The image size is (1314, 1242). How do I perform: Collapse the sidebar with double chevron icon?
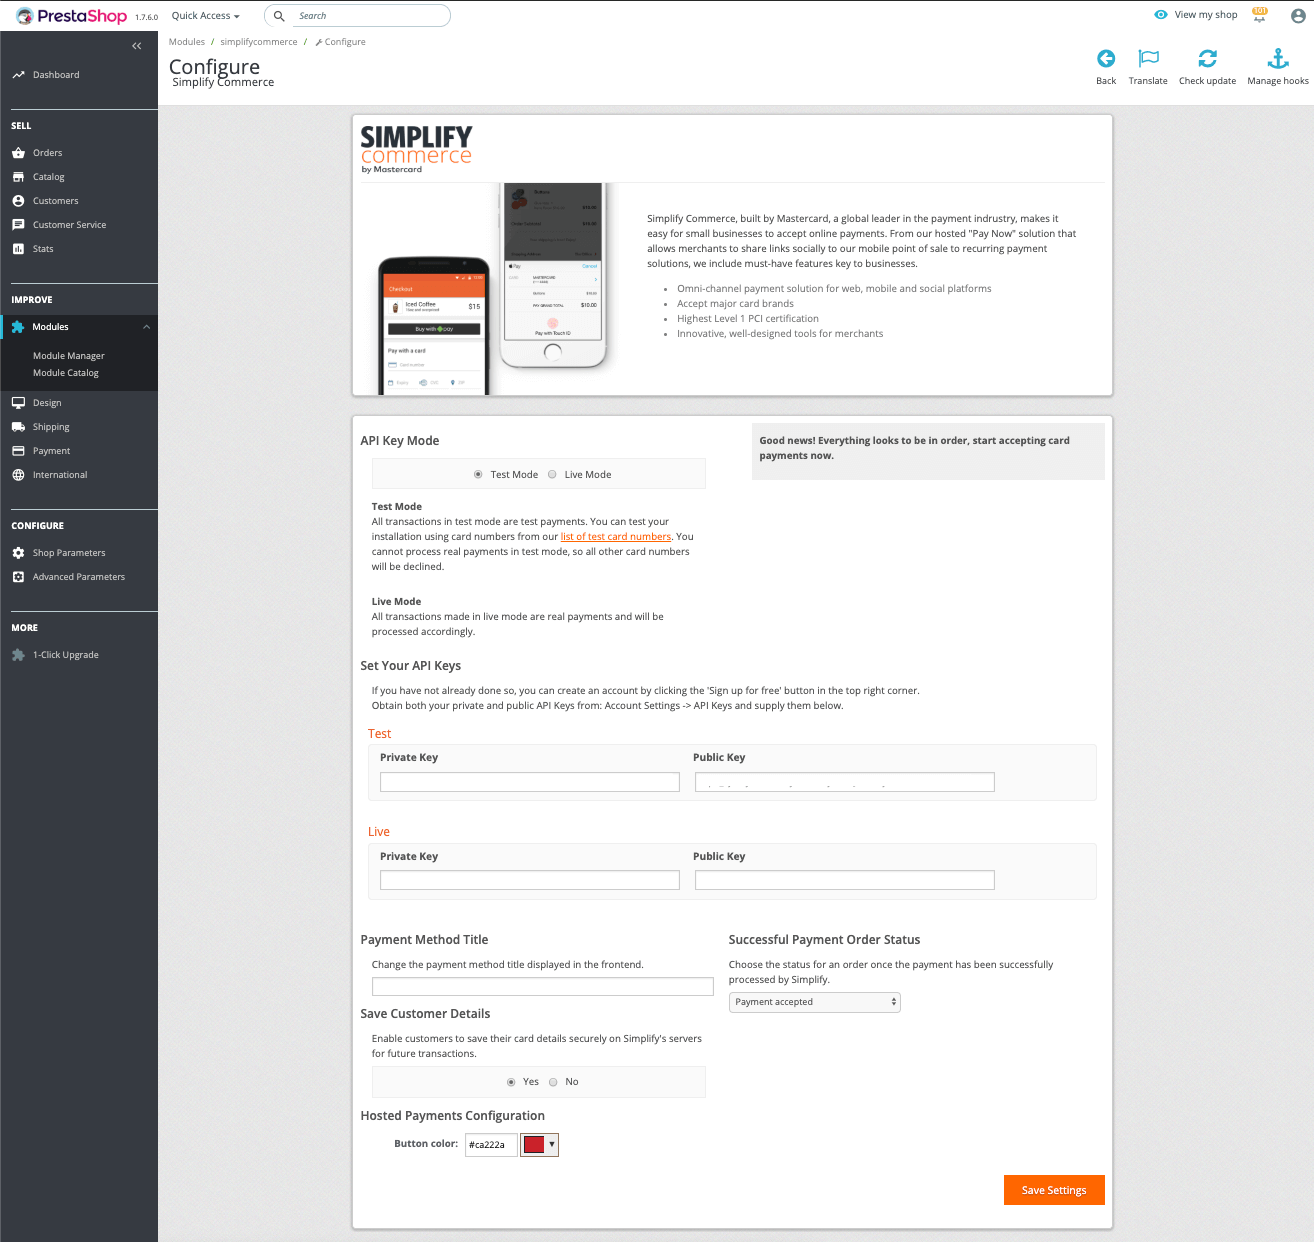click(x=137, y=46)
